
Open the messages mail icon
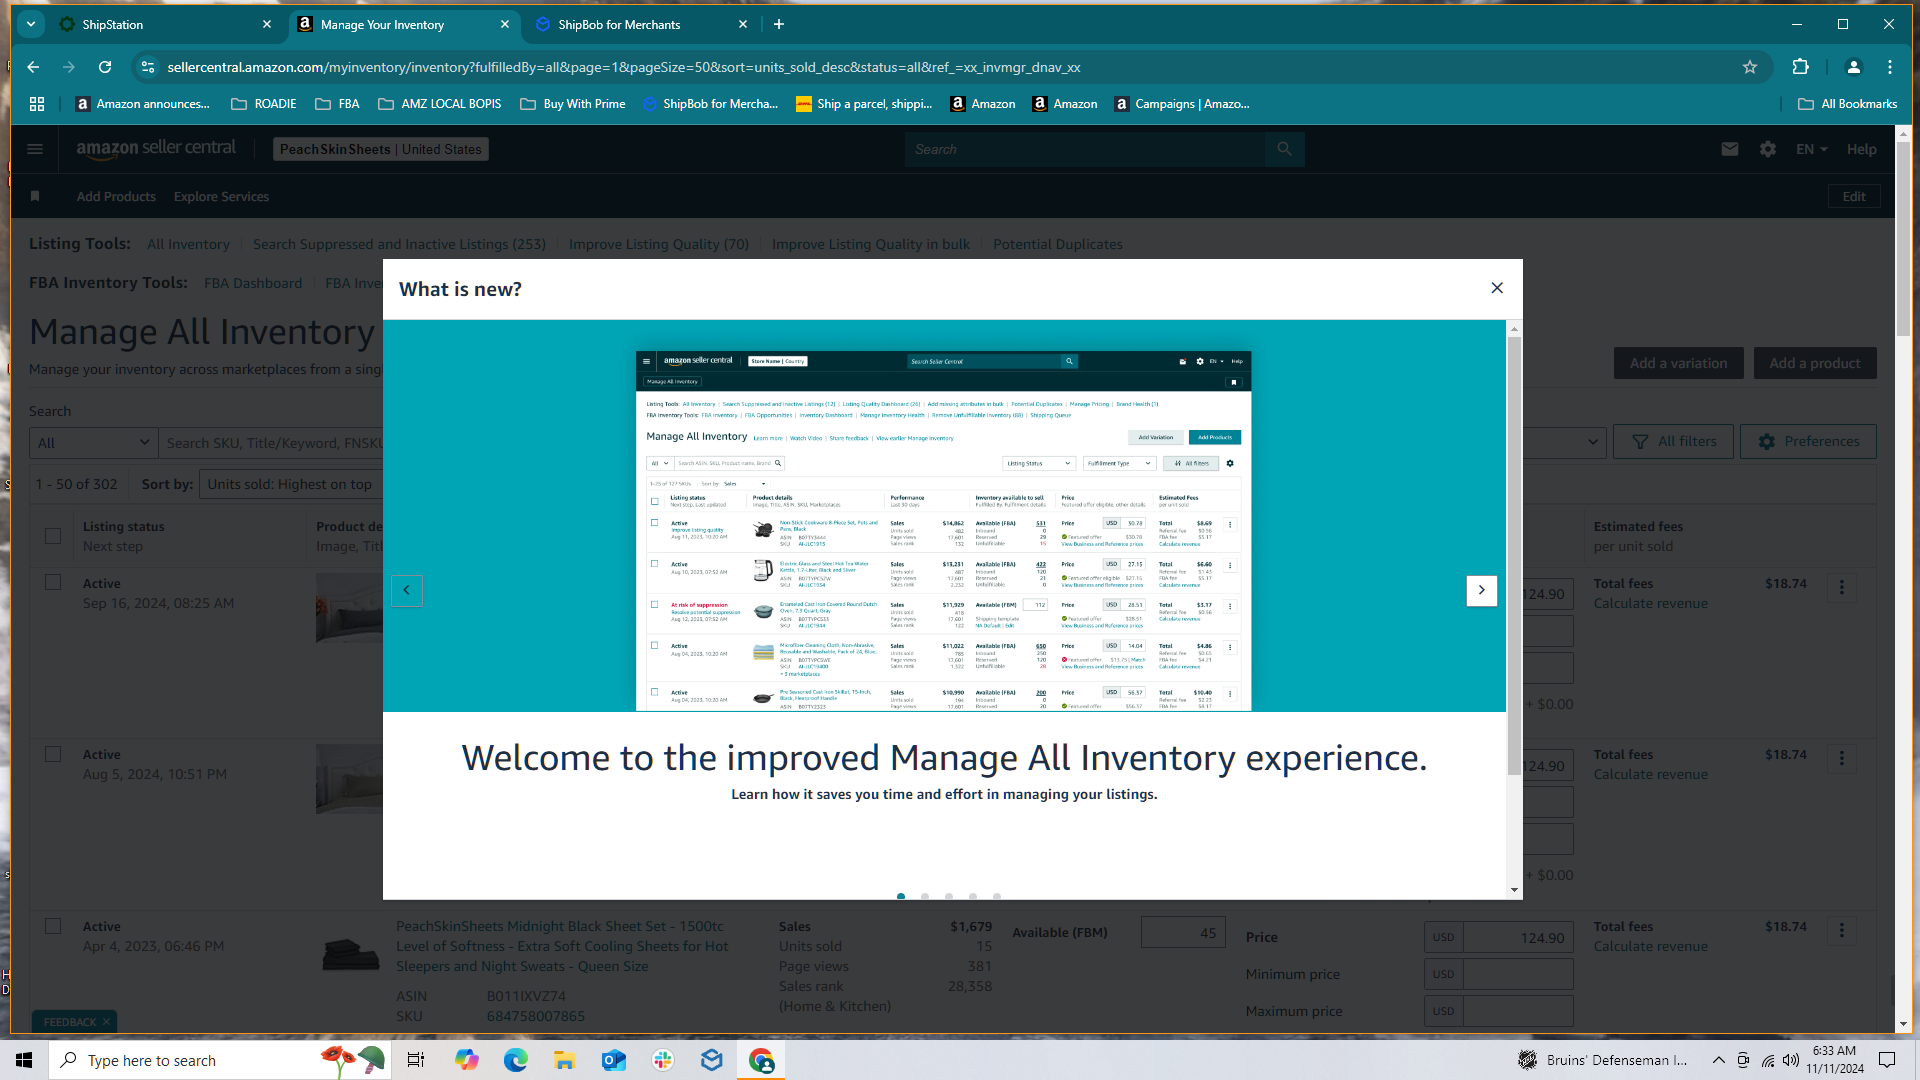pyautogui.click(x=1730, y=149)
